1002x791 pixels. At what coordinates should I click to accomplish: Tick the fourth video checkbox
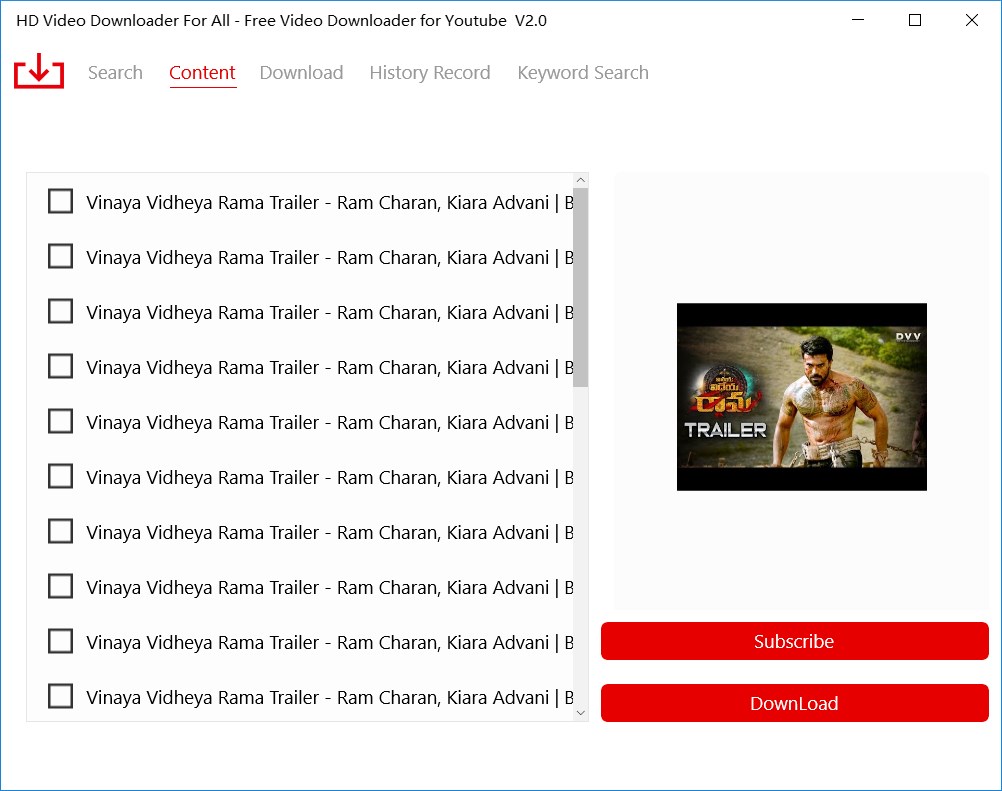[60, 366]
